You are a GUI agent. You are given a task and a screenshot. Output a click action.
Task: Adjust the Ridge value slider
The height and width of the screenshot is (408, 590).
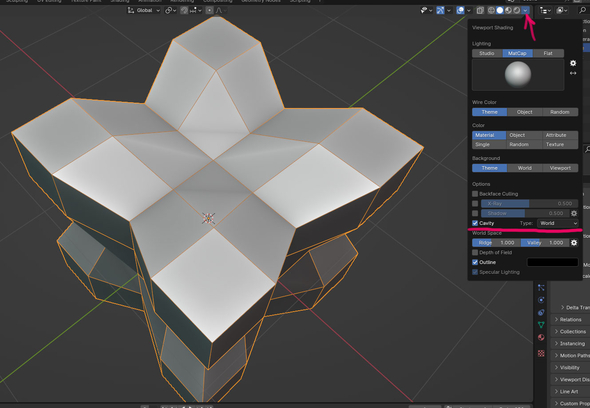click(x=496, y=243)
